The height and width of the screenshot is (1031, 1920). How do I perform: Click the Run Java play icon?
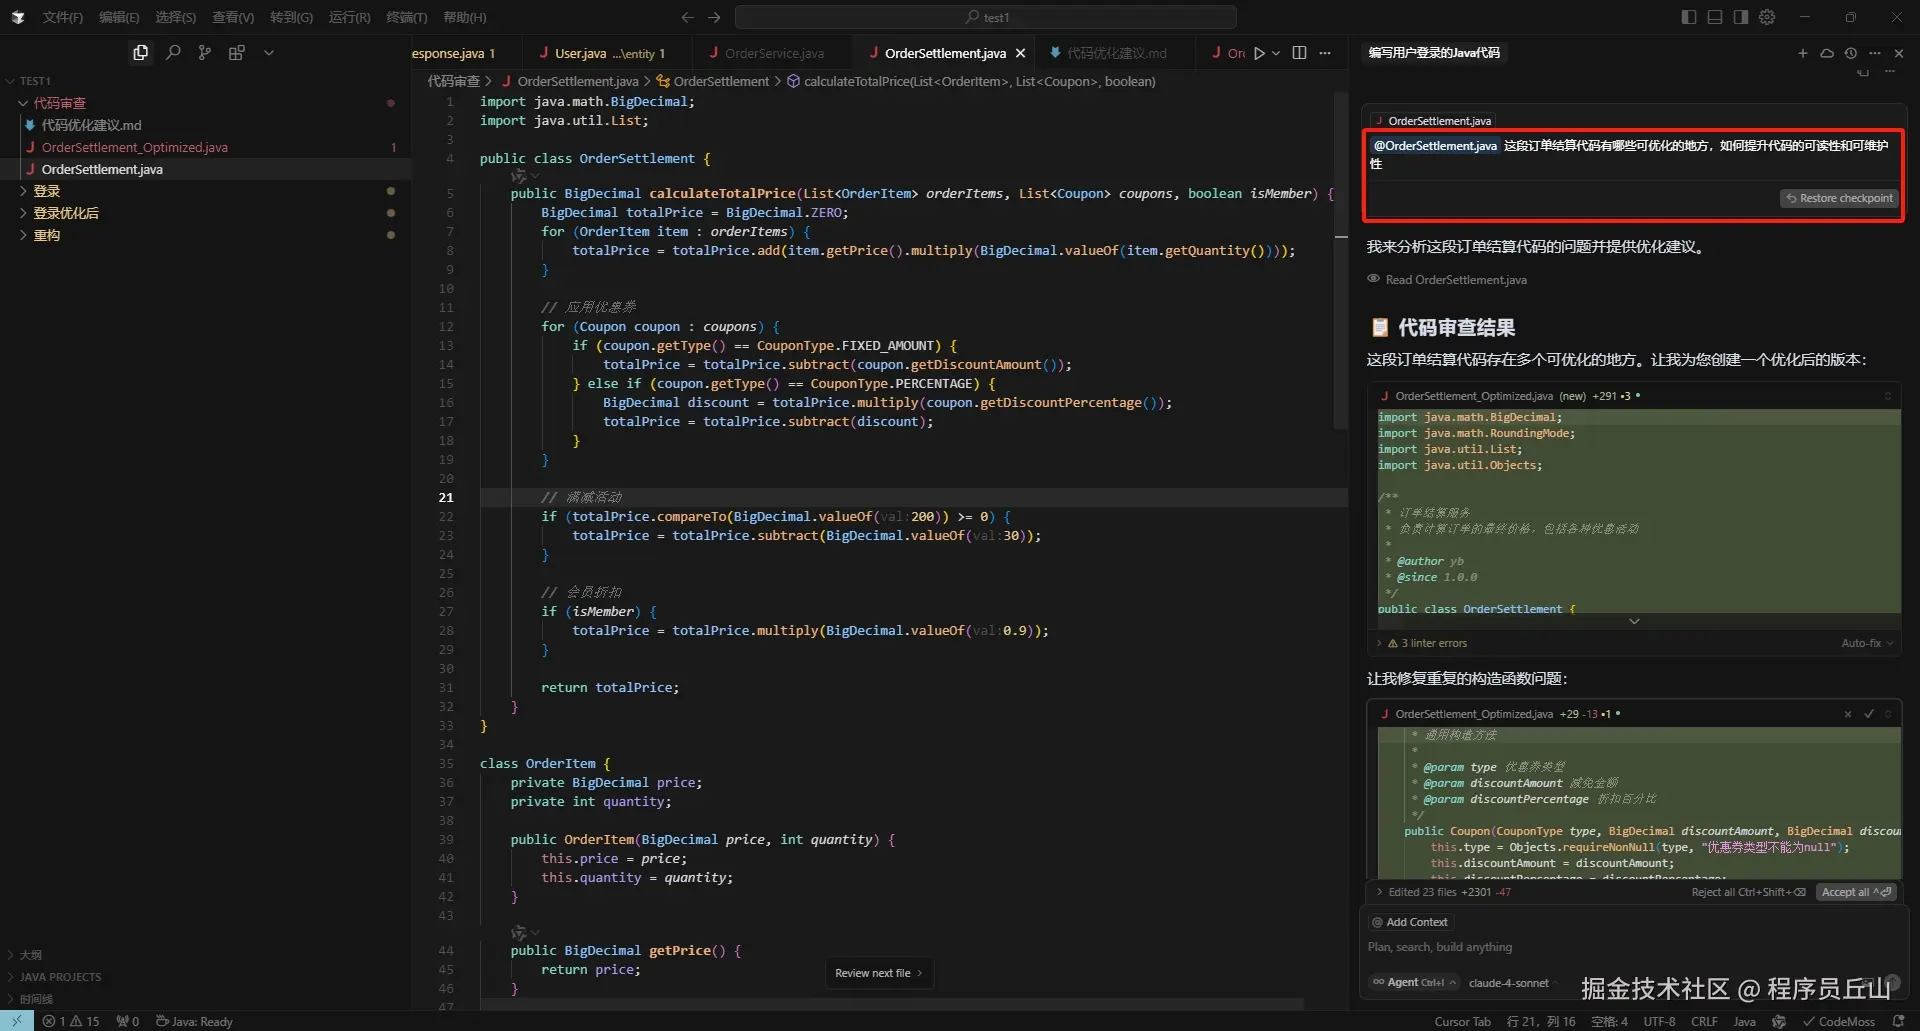(1259, 53)
